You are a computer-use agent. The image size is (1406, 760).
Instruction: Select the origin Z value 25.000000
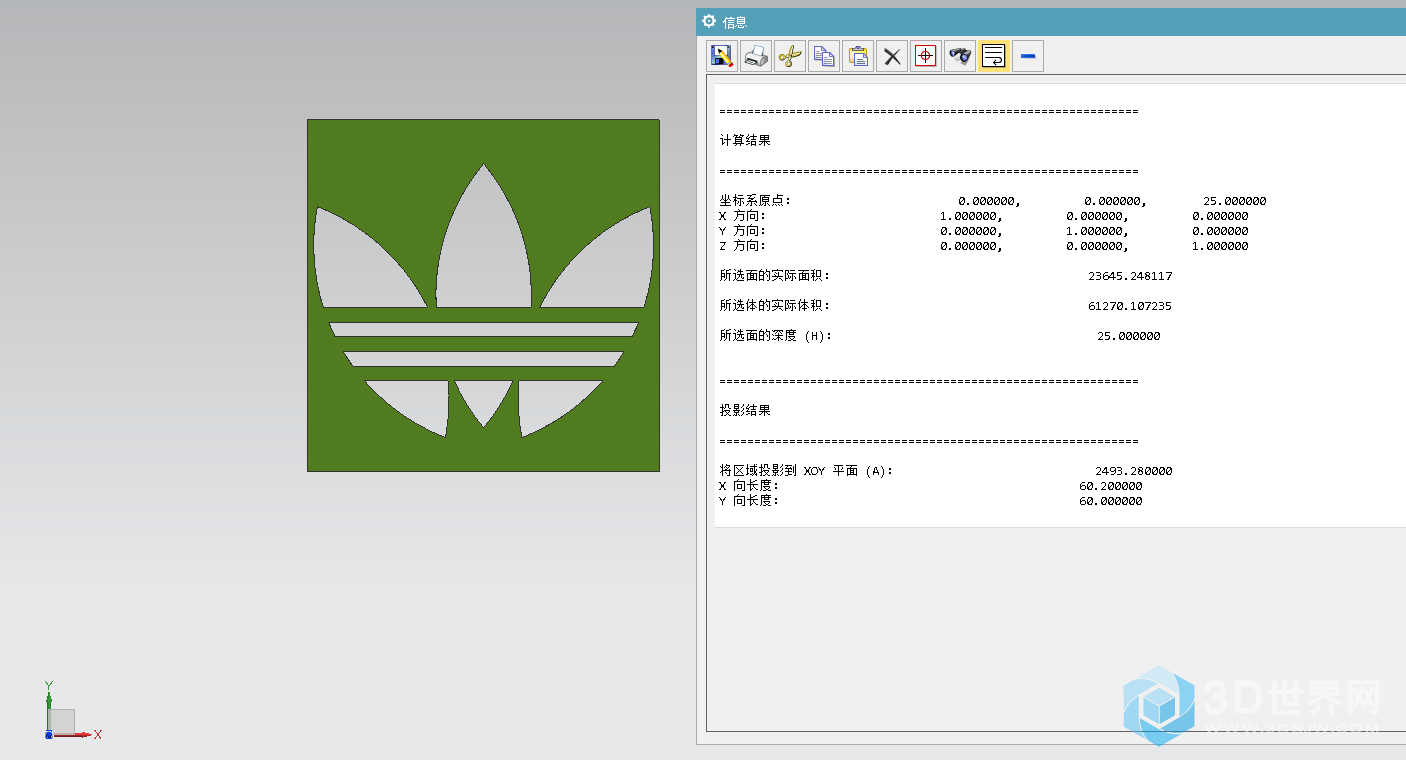(x=1235, y=201)
